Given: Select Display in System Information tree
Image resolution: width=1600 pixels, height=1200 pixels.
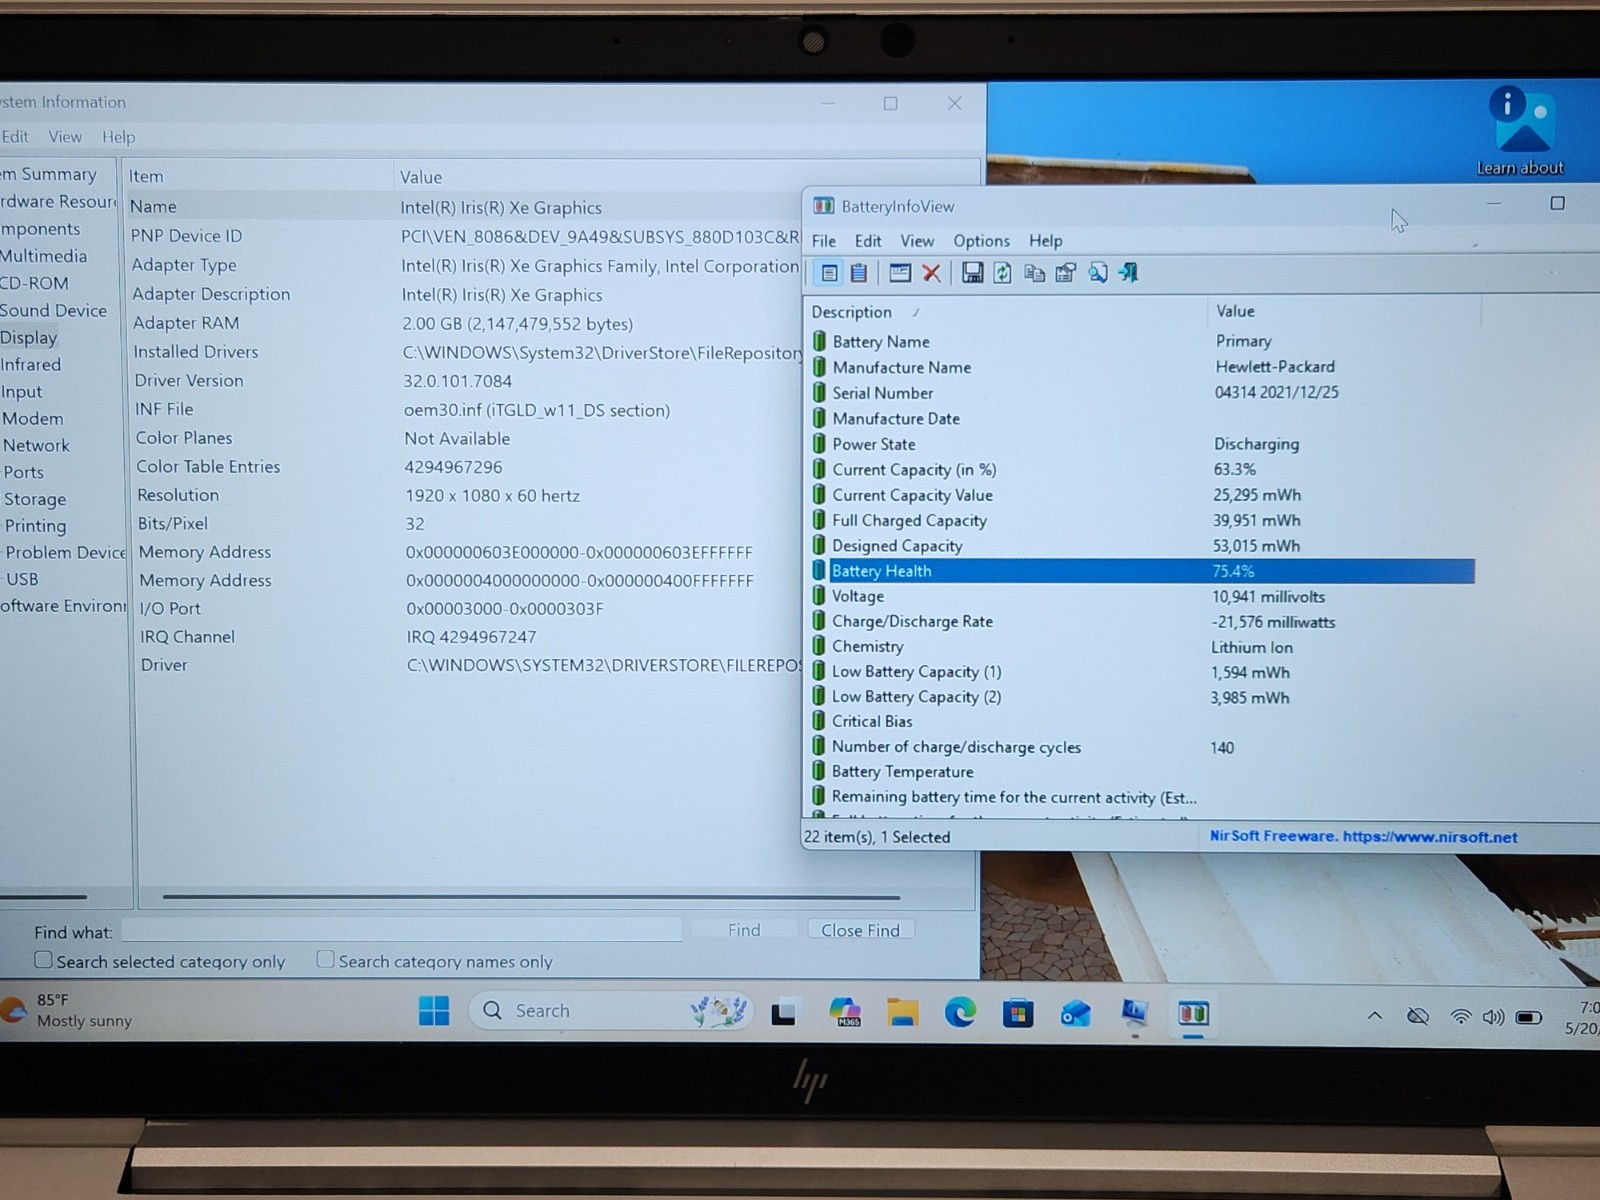Looking at the screenshot, I should 29,338.
